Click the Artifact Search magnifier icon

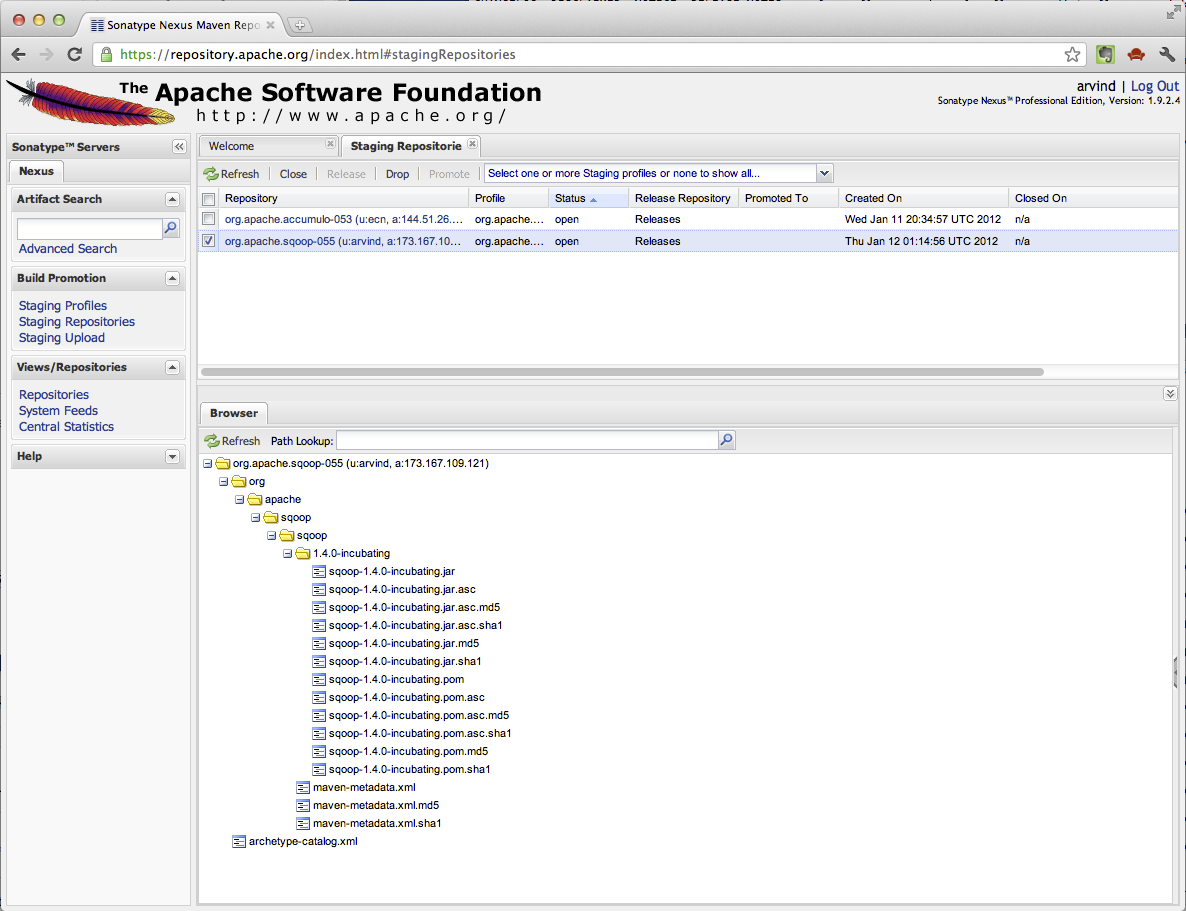171,228
